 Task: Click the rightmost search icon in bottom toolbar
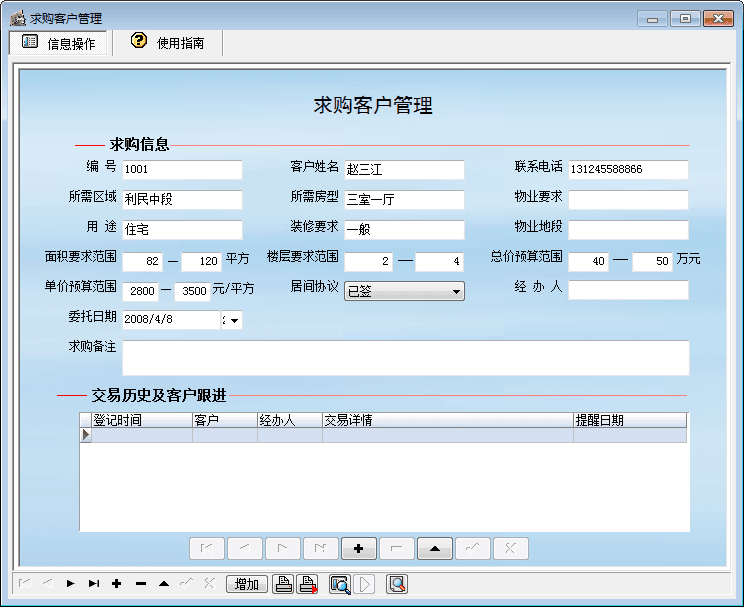point(397,584)
